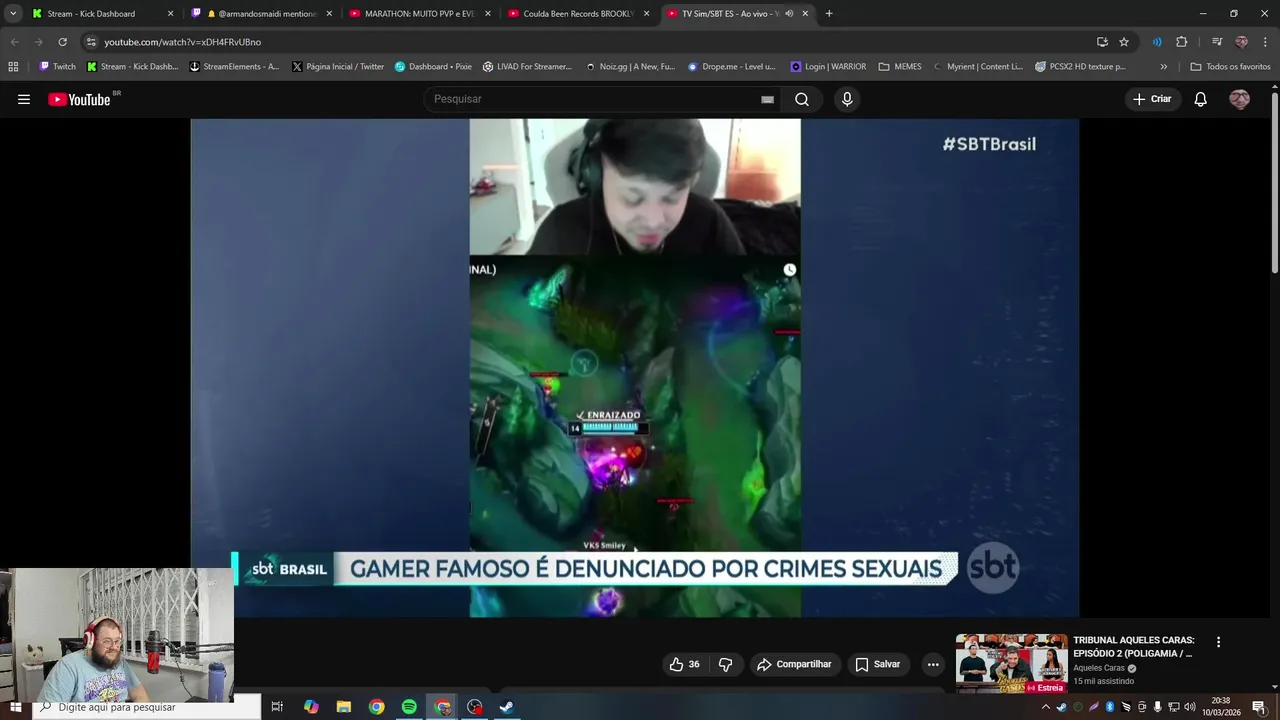Open the Stream - Kick Dashb... bookmark

[132, 67]
